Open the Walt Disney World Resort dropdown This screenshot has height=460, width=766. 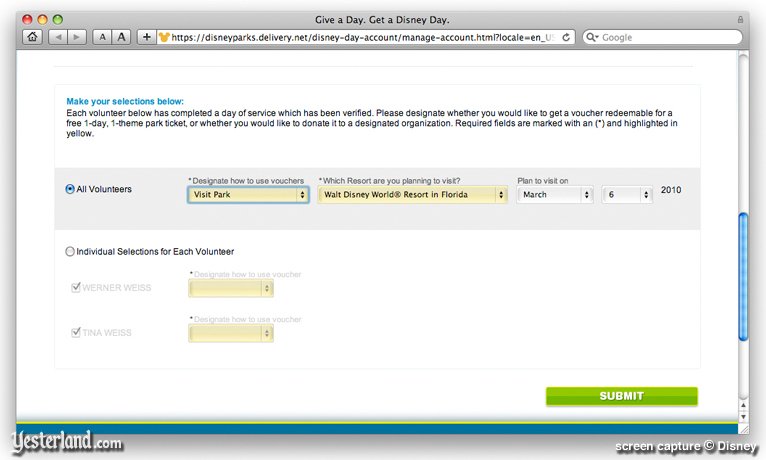tap(412, 194)
